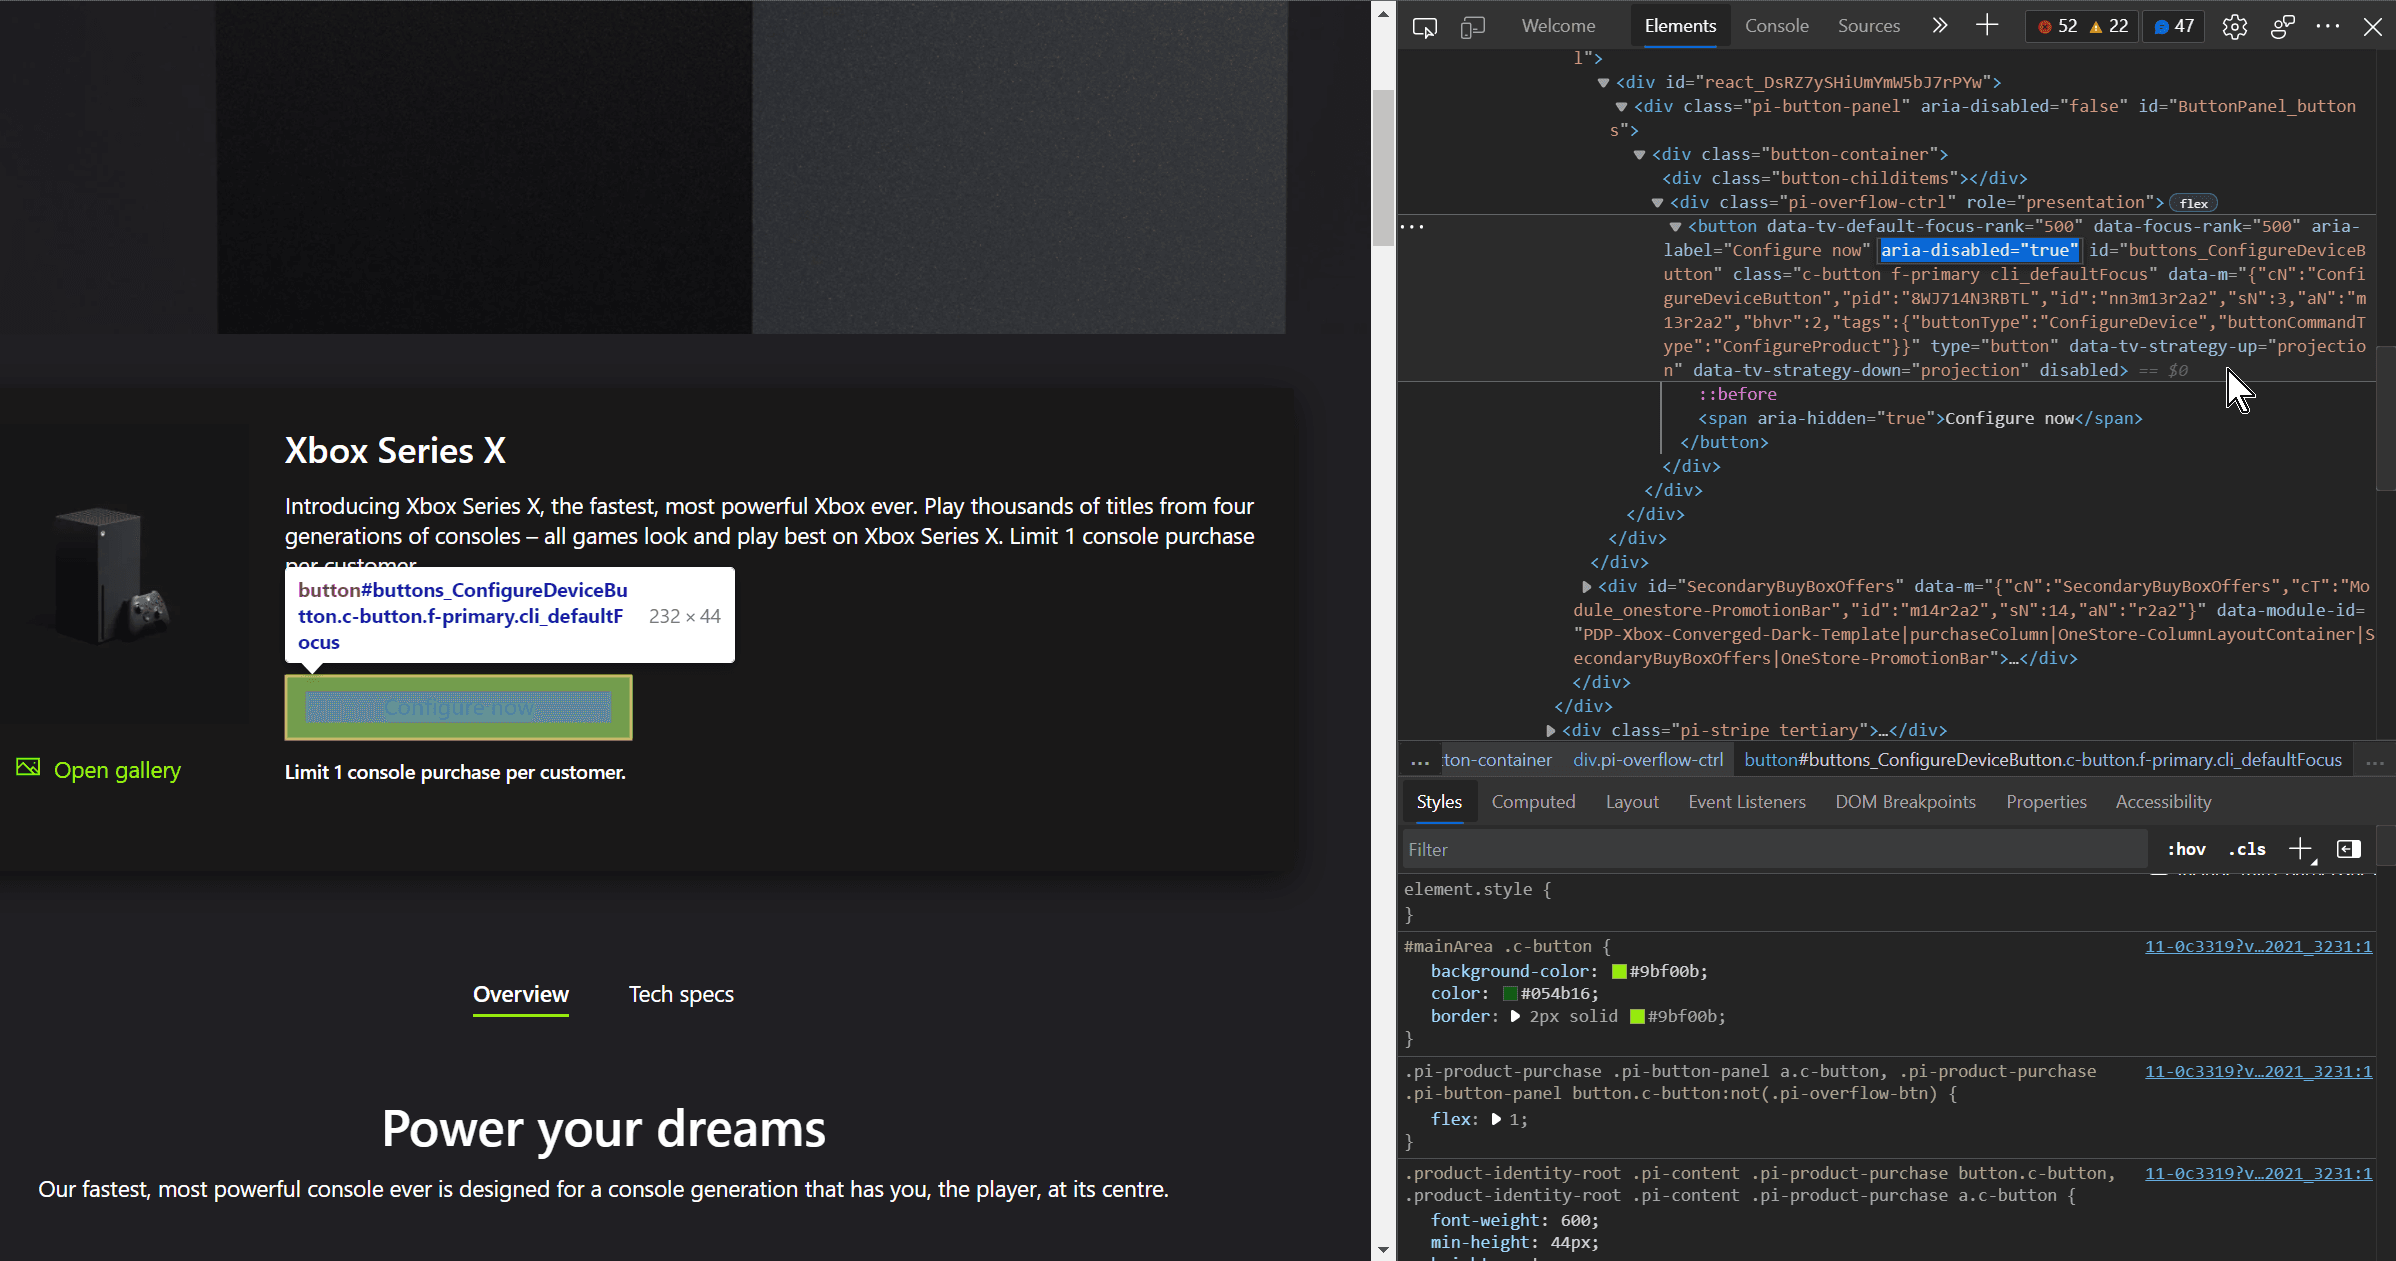Viewport: 2396px width, 1261px height.
Task: Switch to the Welcome tab
Action: pos(1558,26)
